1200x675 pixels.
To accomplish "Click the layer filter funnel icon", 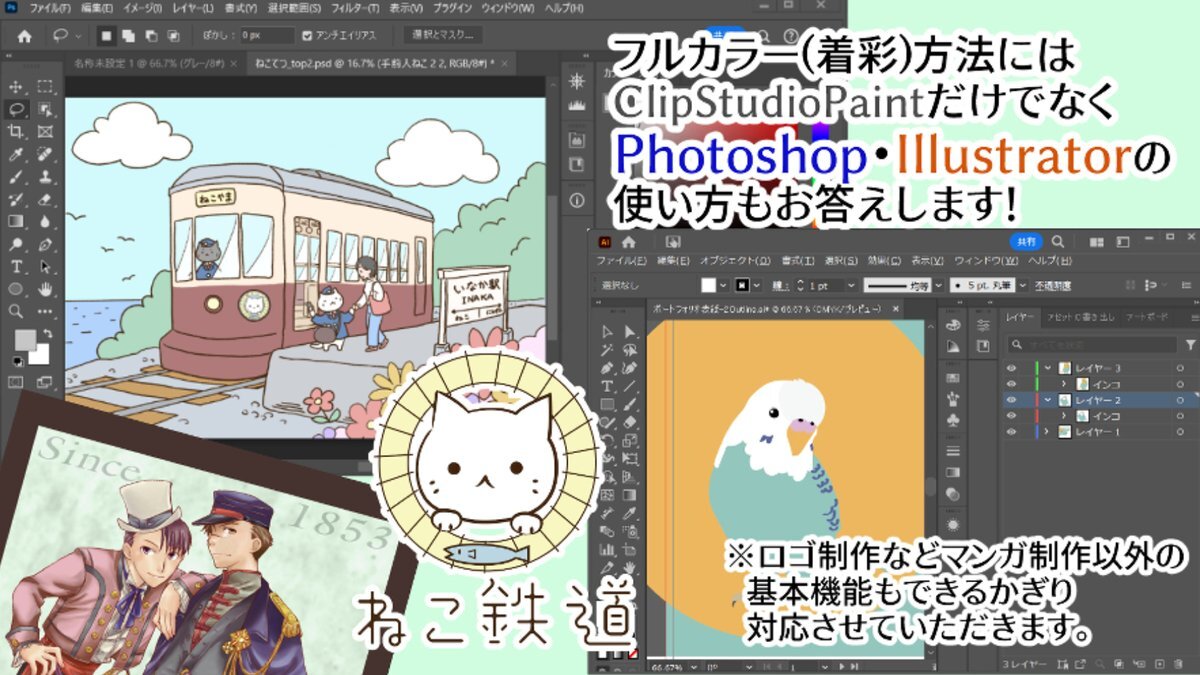I will pos(1191,345).
